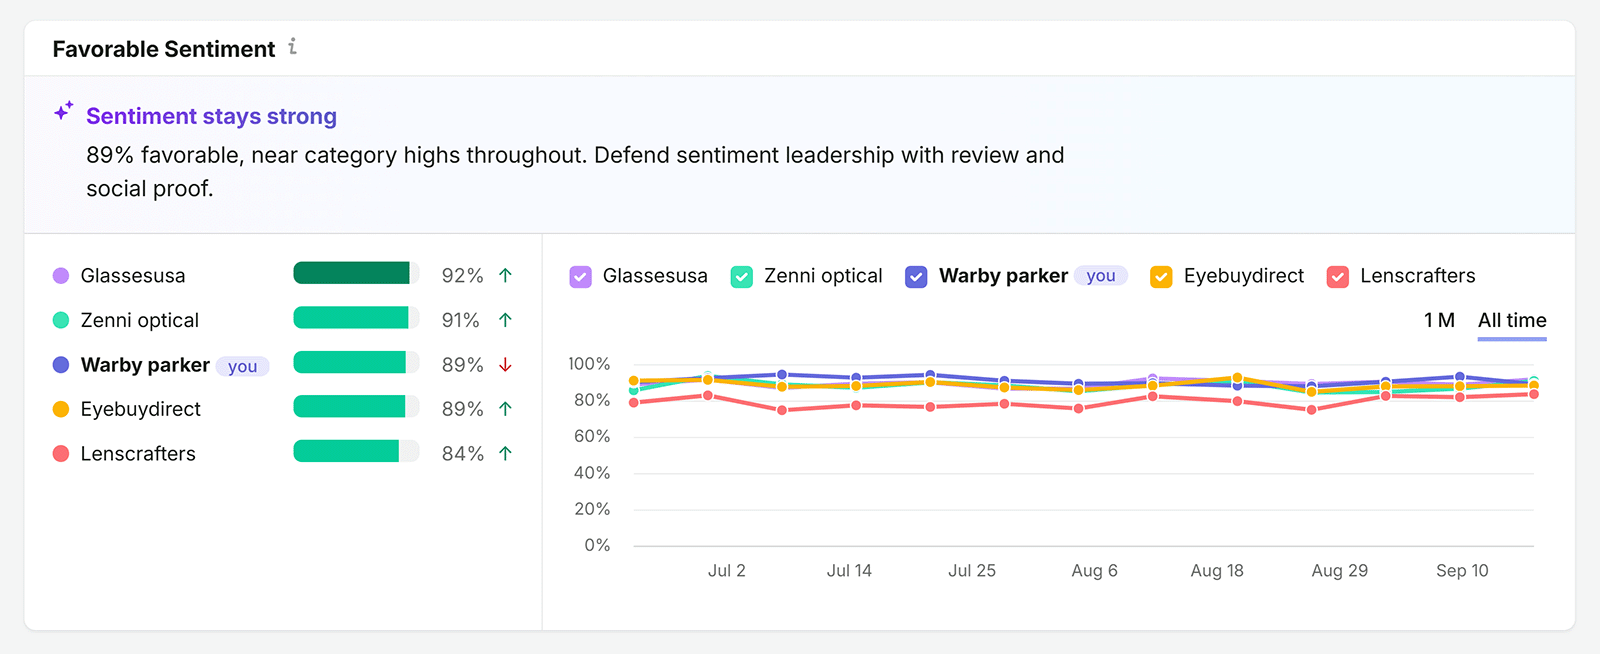Uncheck the Zenni optical chart checkbox
The width and height of the screenshot is (1600, 654).
[x=742, y=277]
